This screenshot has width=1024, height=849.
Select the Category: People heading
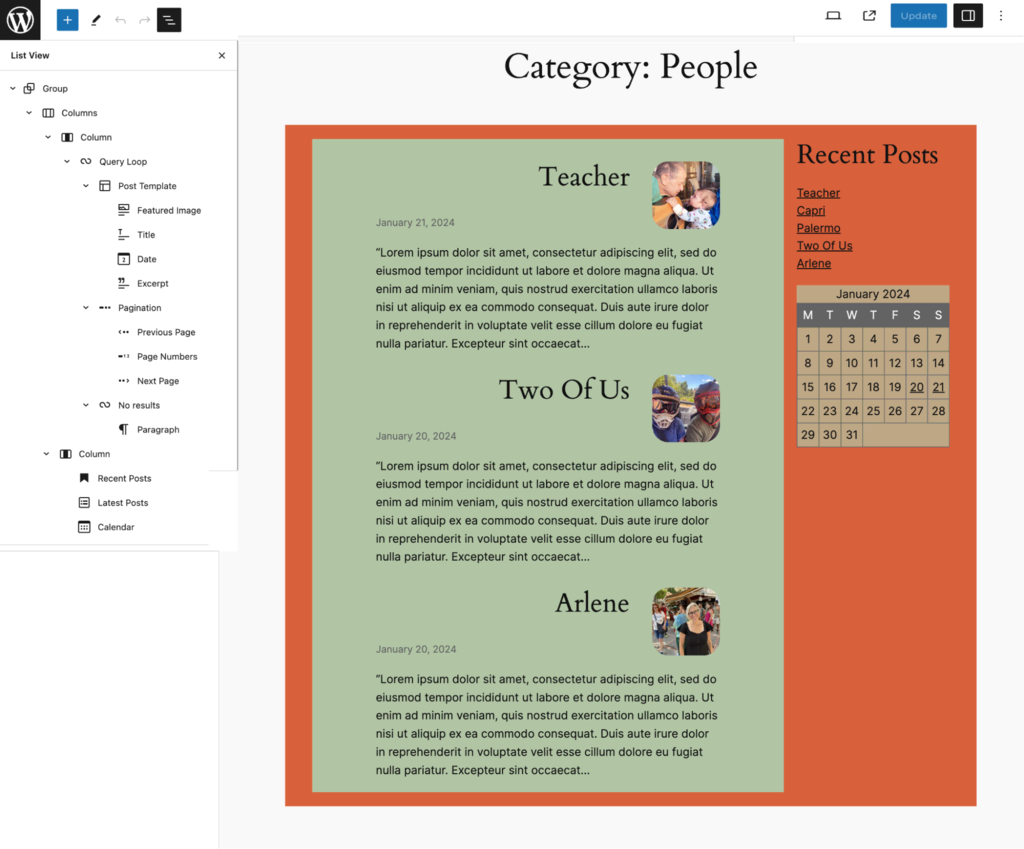631,67
